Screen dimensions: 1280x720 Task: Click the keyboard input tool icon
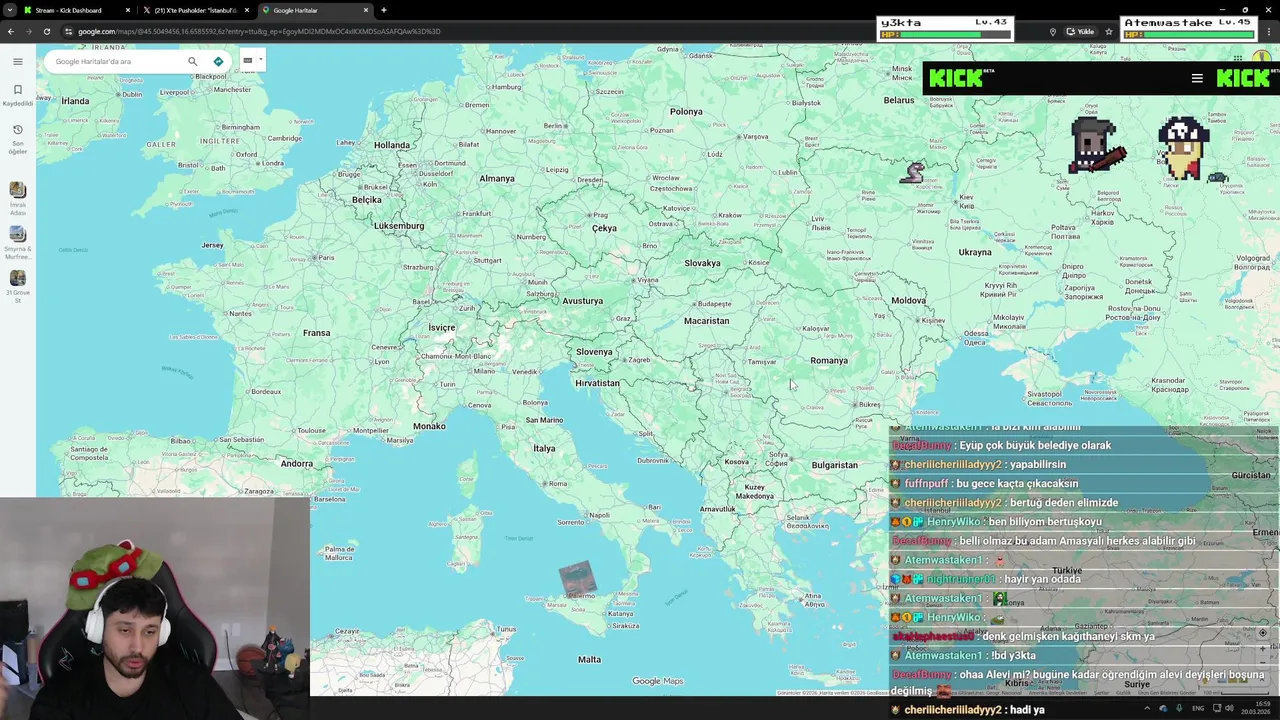point(248,60)
